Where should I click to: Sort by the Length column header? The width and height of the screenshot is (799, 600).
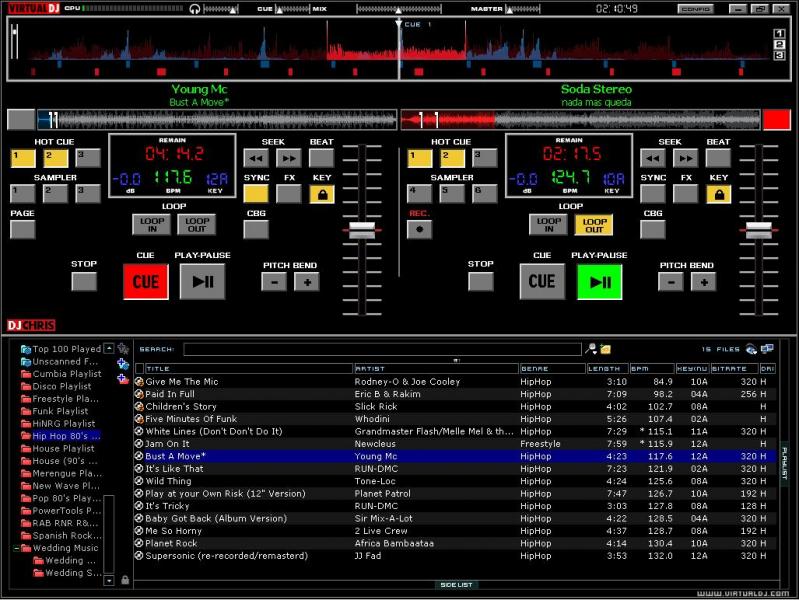tap(607, 369)
